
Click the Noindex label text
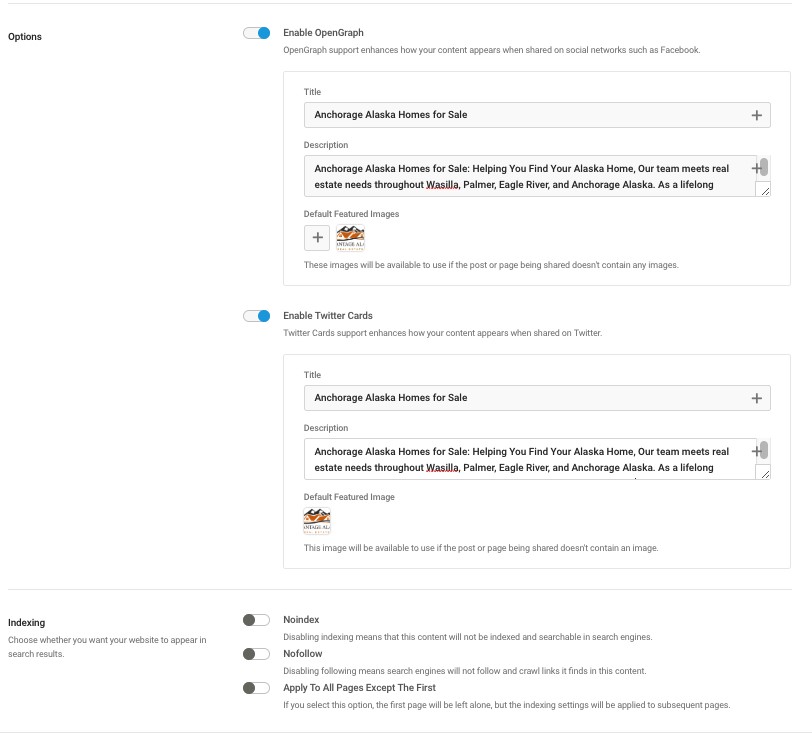pyautogui.click(x=301, y=620)
